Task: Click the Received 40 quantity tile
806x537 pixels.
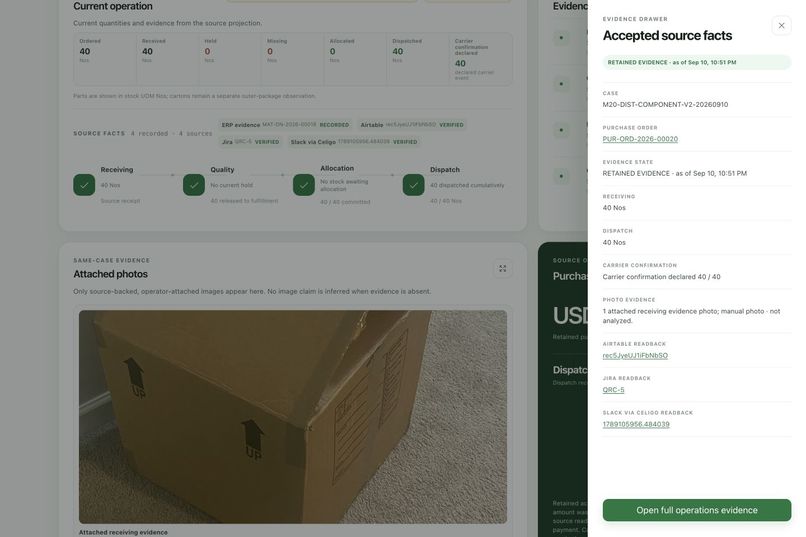Action: [168, 58]
